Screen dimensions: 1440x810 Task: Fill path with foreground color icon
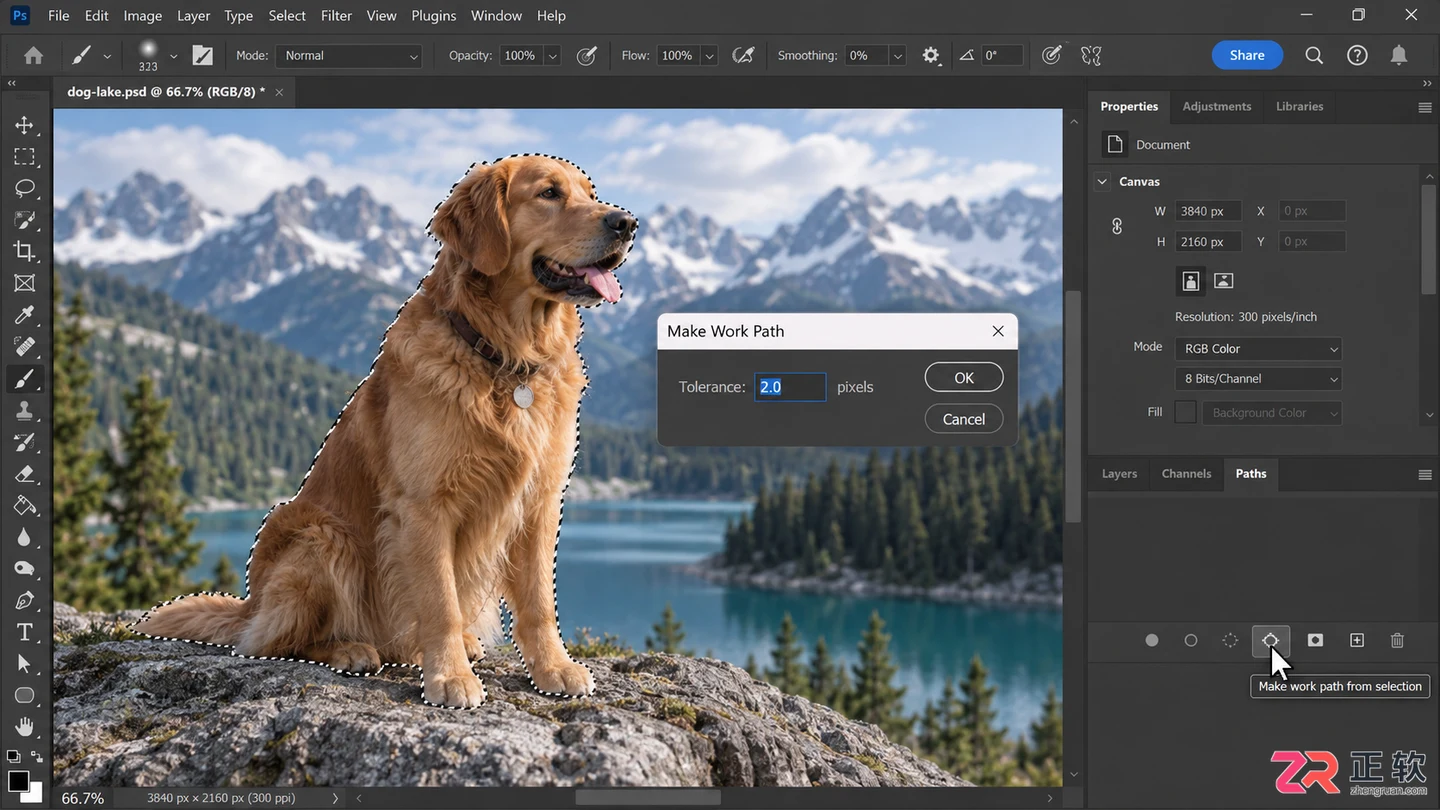click(1152, 640)
